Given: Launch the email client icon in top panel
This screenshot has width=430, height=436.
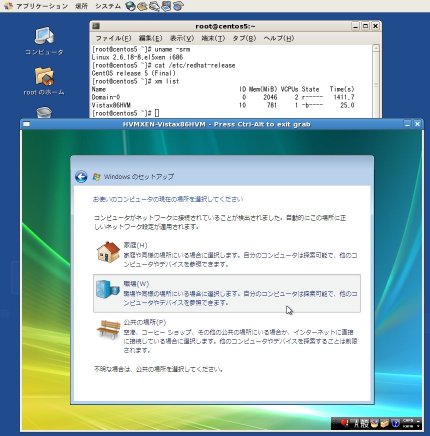Looking at the screenshot, I should click(x=142, y=6).
